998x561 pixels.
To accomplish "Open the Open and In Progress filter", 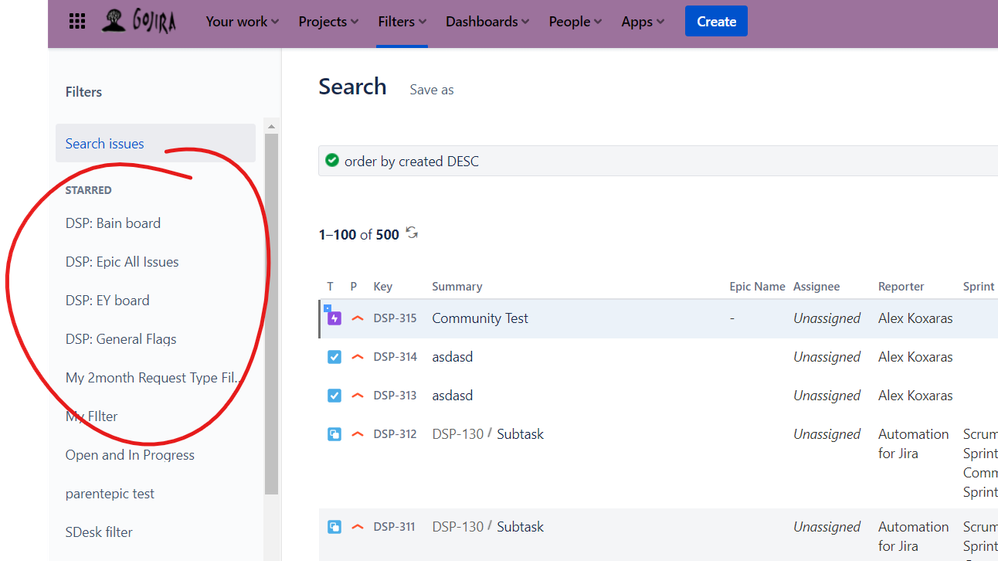I will 129,455.
